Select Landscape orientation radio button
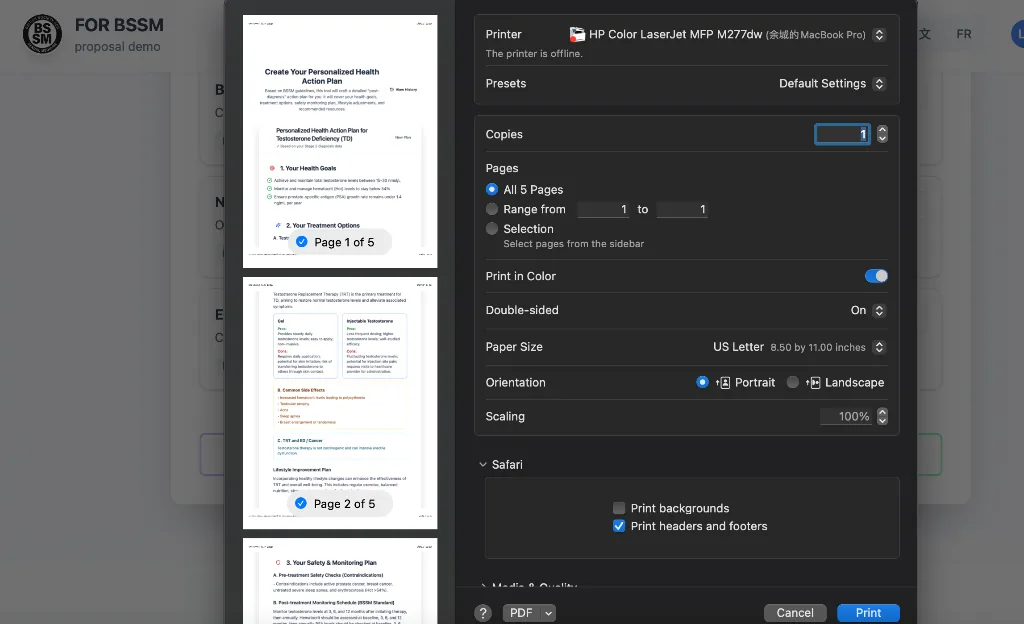1024x624 pixels. point(792,382)
